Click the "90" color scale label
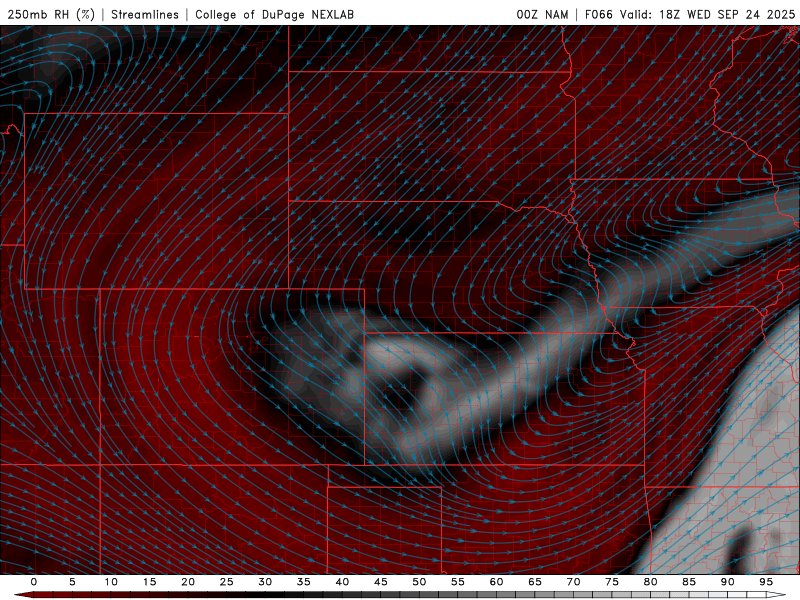This screenshot has height=600, width=800. click(727, 582)
